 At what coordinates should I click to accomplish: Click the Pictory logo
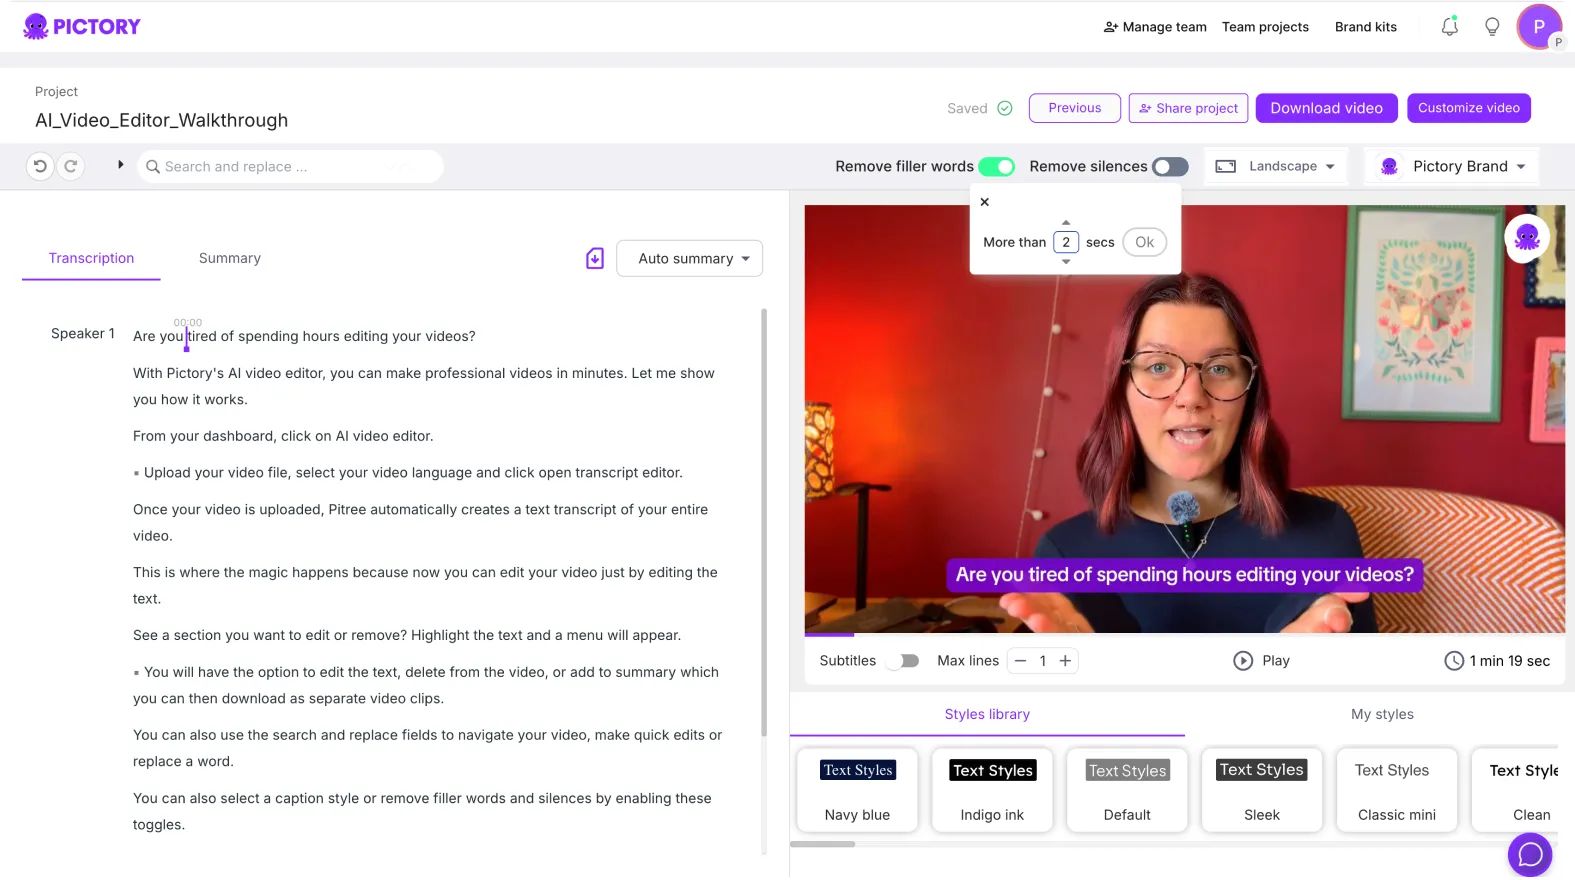point(82,27)
